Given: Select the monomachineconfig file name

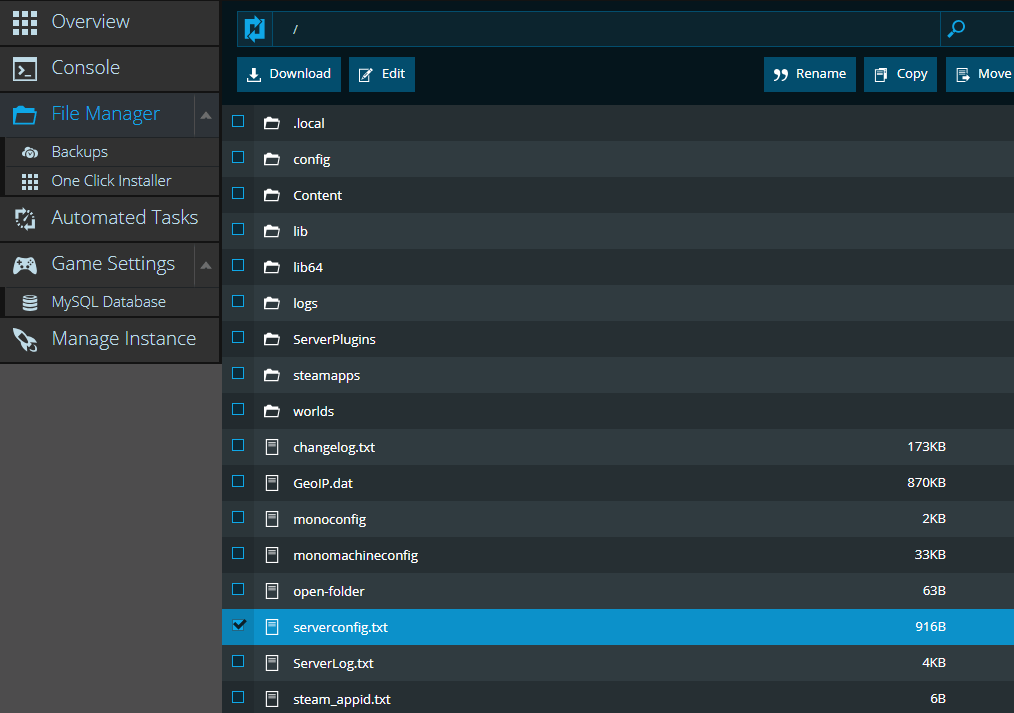Looking at the screenshot, I should (356, 555).
